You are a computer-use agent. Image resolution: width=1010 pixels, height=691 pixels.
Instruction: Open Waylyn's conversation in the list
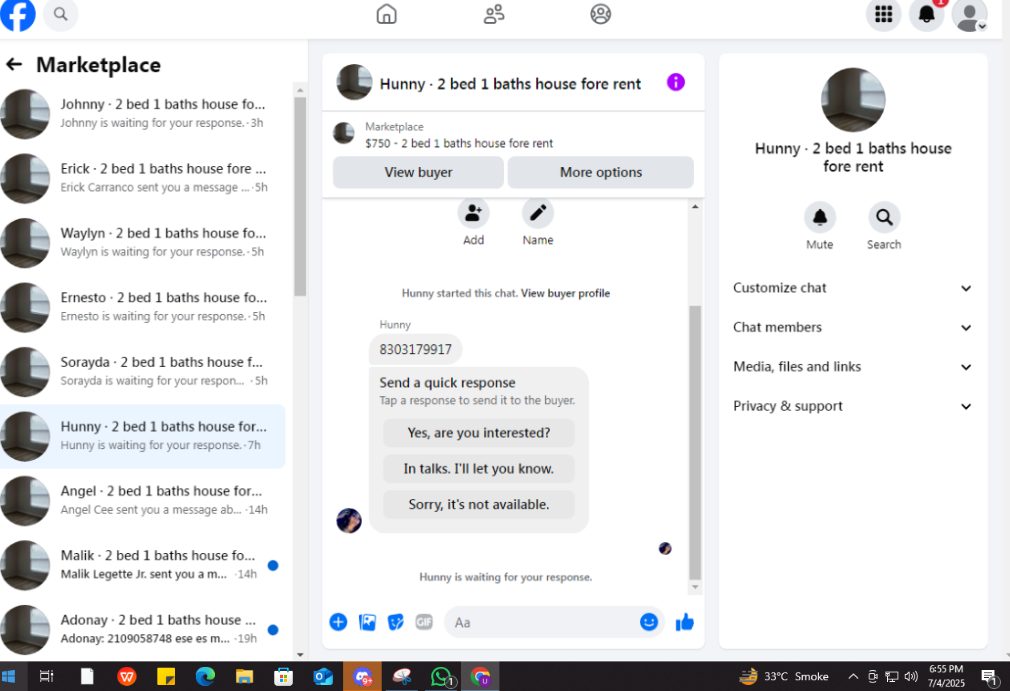[143, 242]
